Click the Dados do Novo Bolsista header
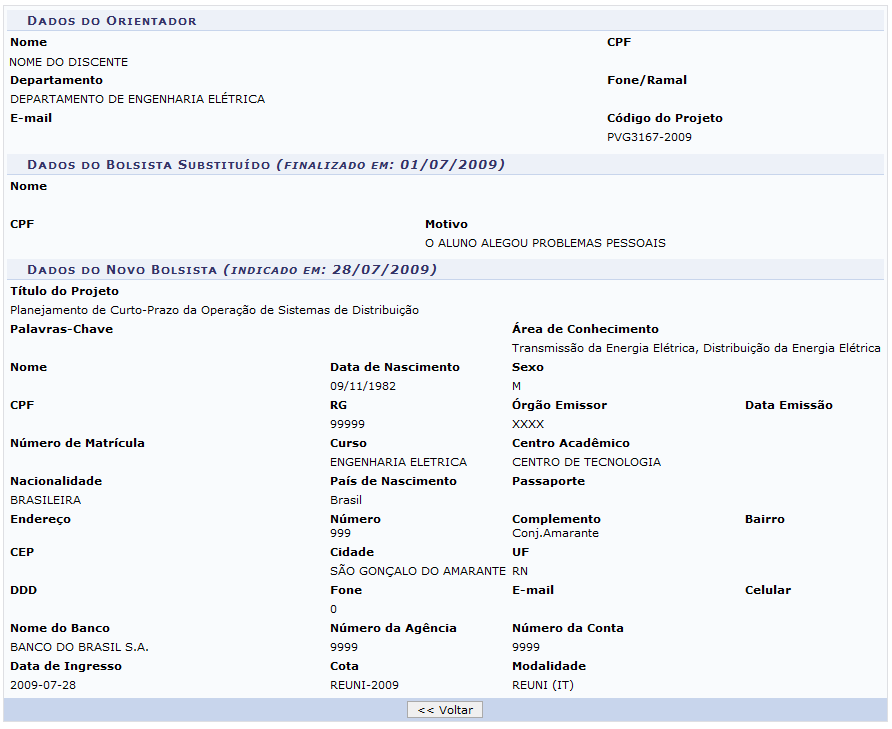Screen dimensions: 892x729 [231, 270]
